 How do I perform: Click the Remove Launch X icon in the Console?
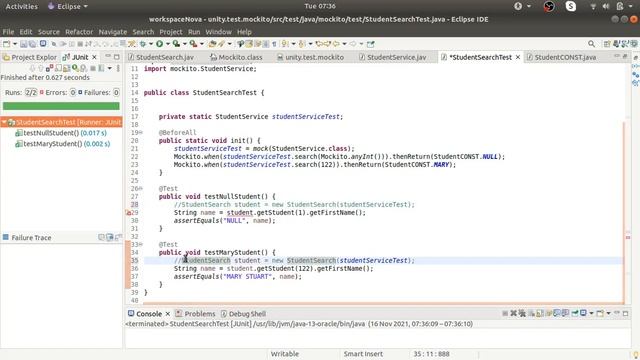point(514,313)
